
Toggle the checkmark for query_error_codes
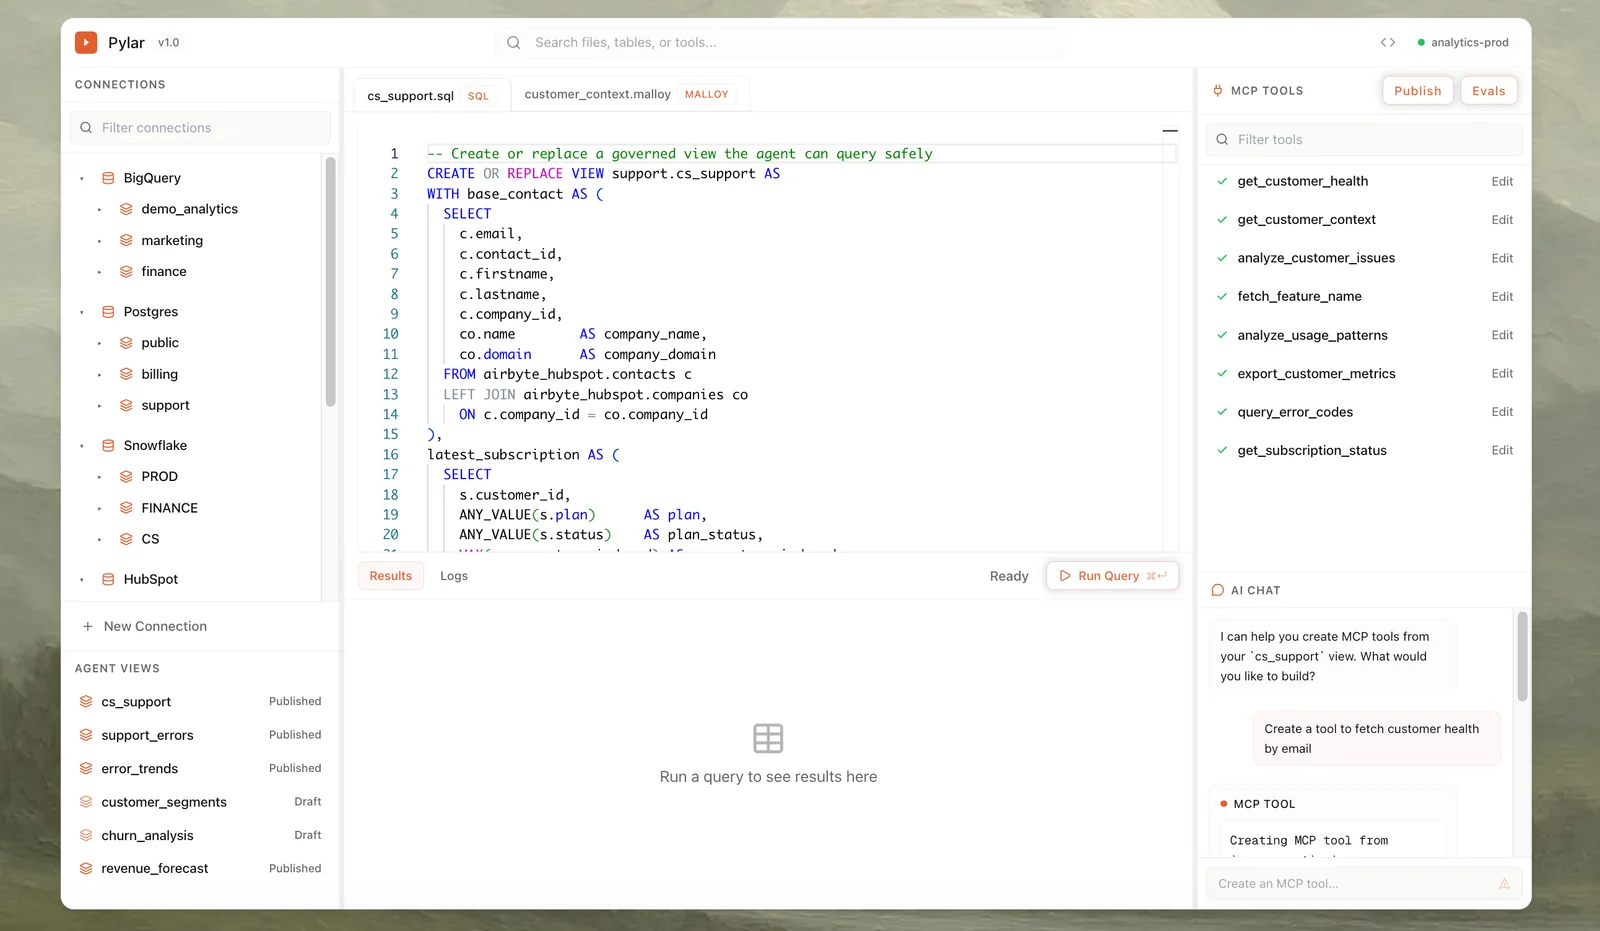(1222, 411)
